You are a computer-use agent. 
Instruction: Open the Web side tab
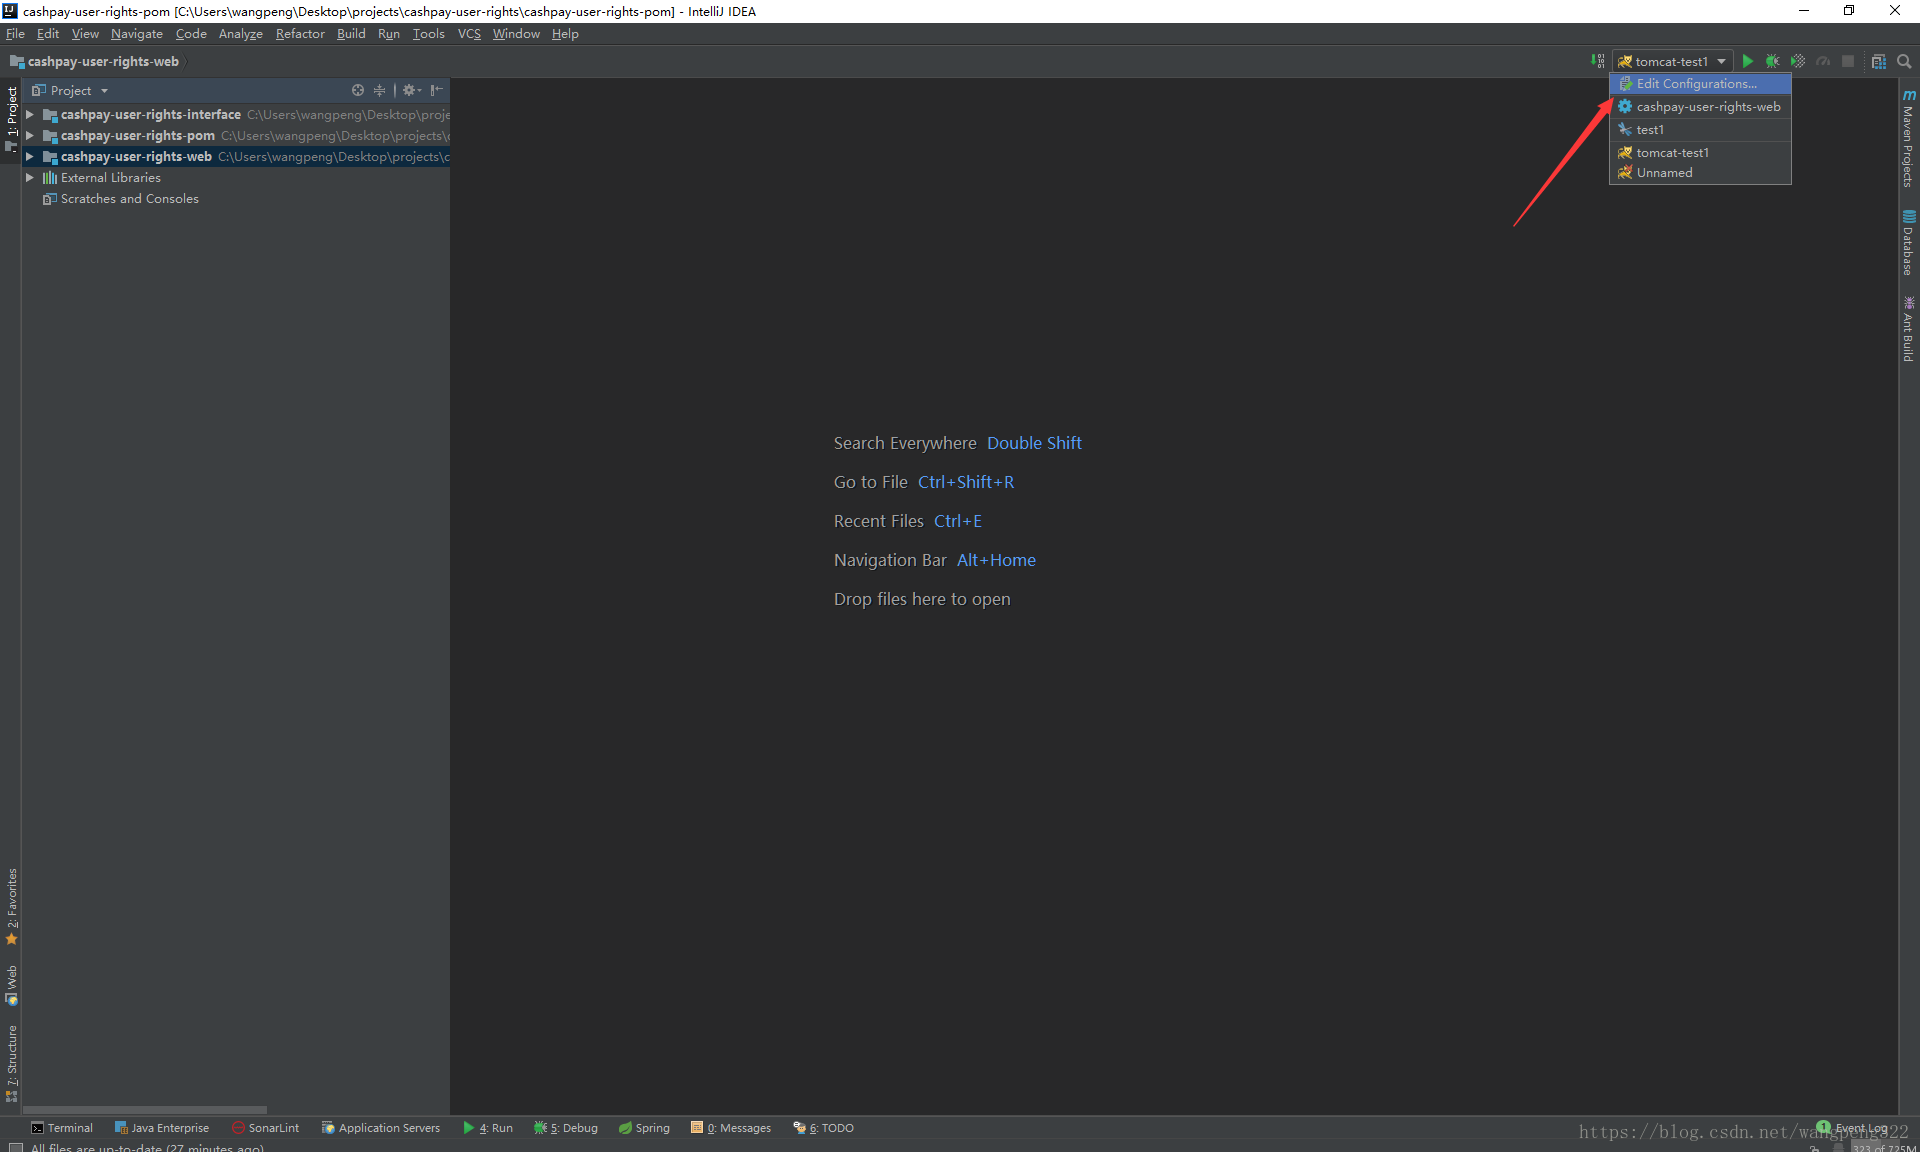pos(12,985)
